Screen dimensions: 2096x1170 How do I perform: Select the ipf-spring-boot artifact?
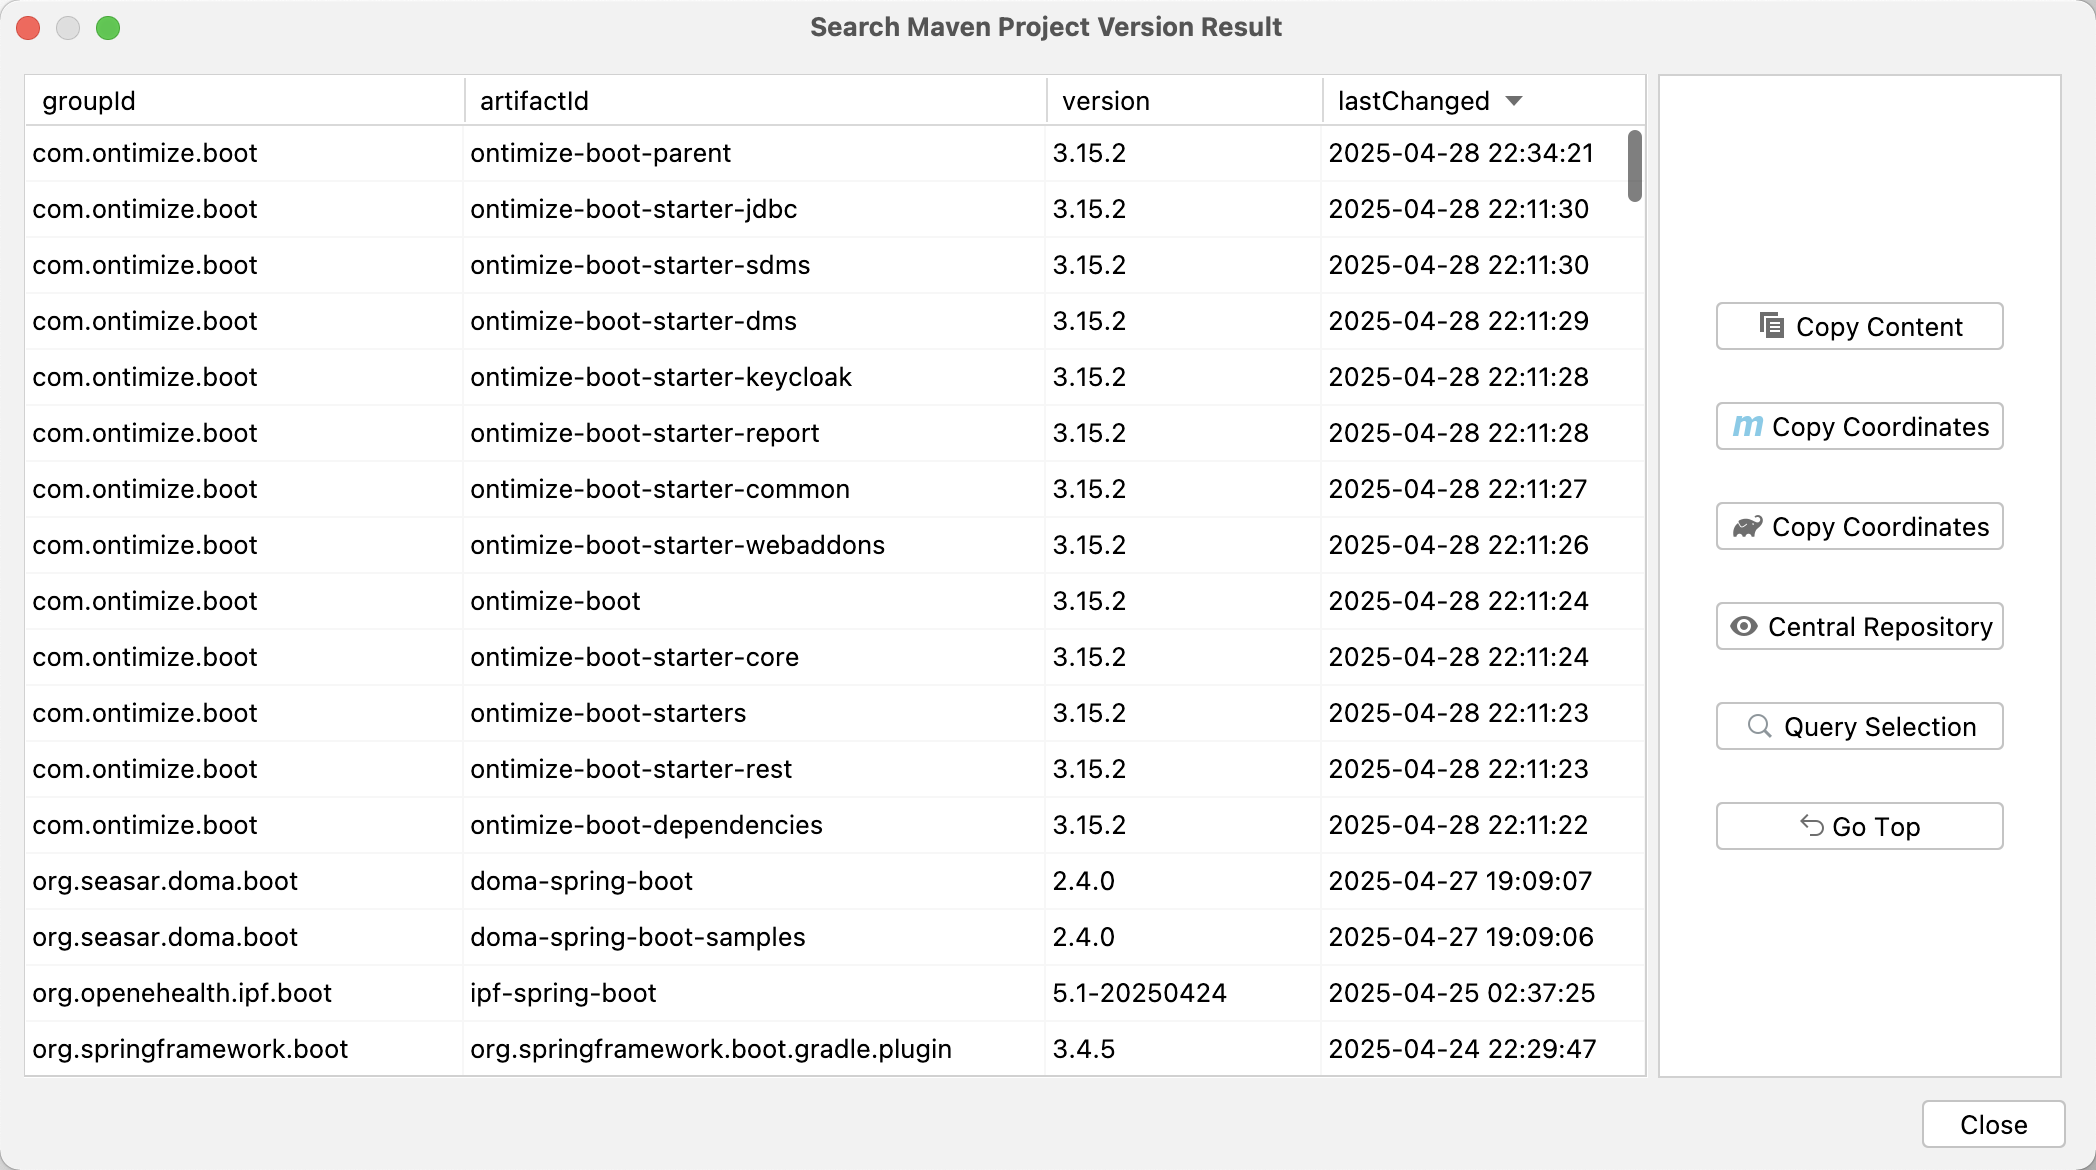tap(563, 993)
